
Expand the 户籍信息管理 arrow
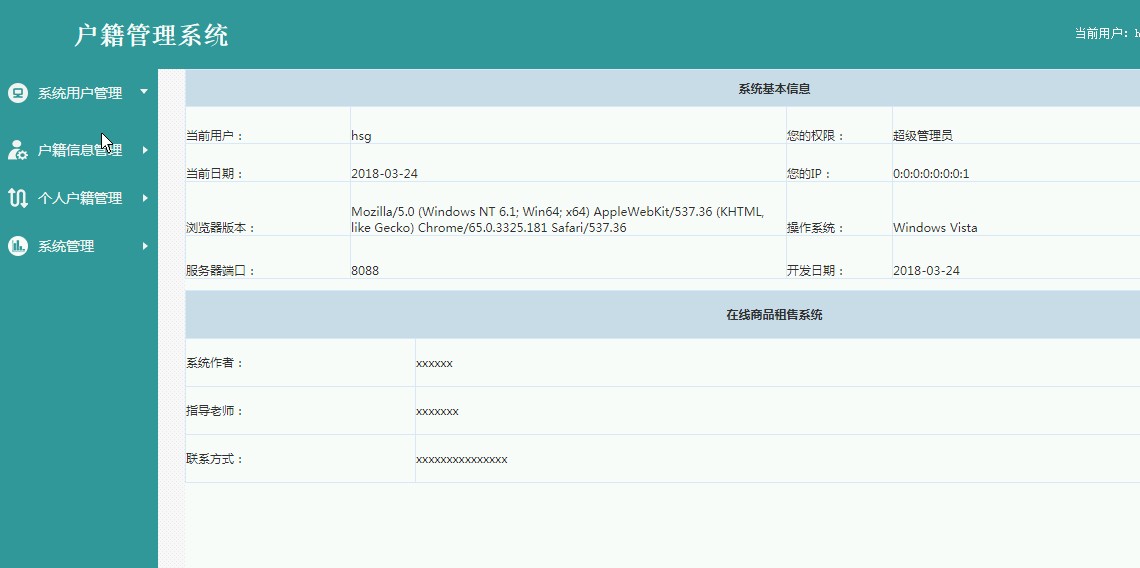145,150
